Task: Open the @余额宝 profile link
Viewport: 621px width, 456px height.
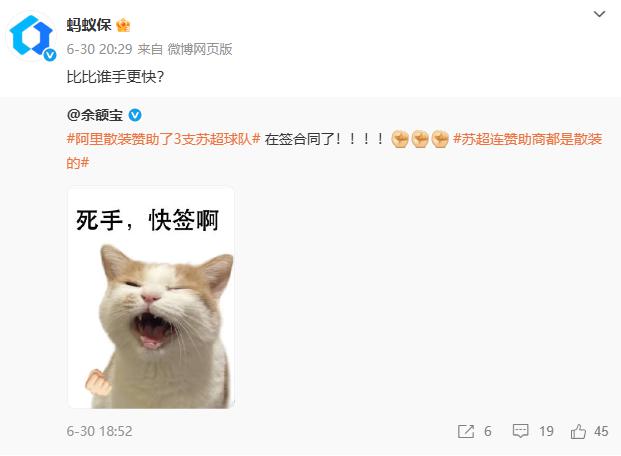Action: pyautogui.click(x=95, y=115)
